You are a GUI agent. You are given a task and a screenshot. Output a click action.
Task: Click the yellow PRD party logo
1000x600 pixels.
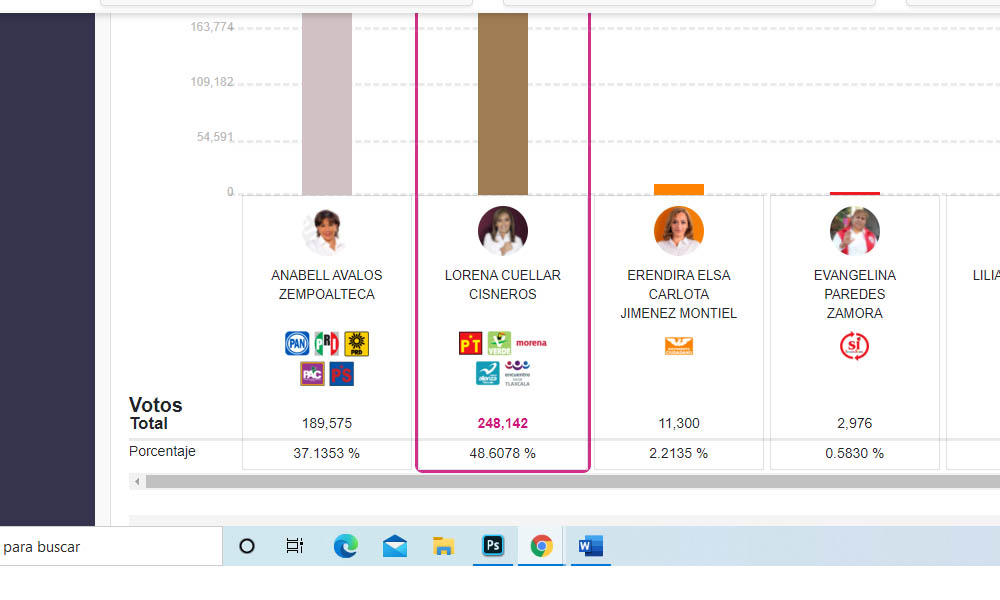click(357, 344)
